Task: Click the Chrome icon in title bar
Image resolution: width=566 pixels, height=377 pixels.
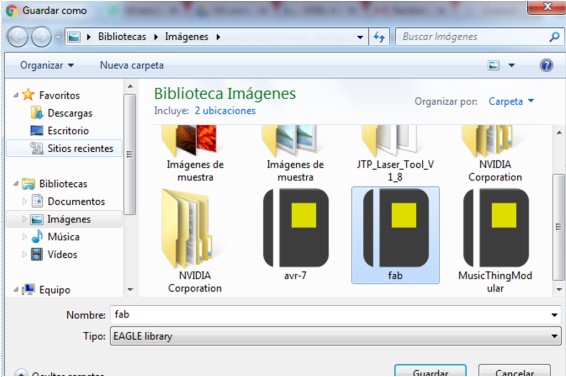Action: (x=12, y=10)
